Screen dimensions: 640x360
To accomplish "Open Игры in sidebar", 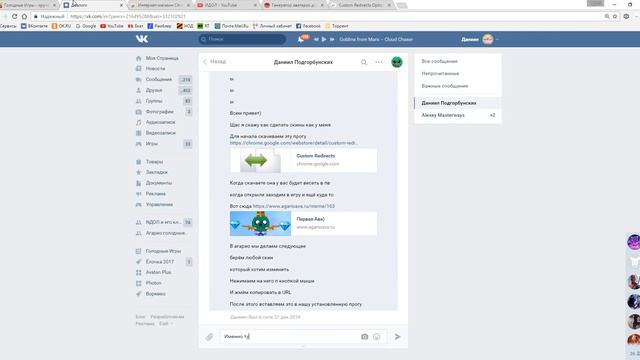I will [151, 144].
